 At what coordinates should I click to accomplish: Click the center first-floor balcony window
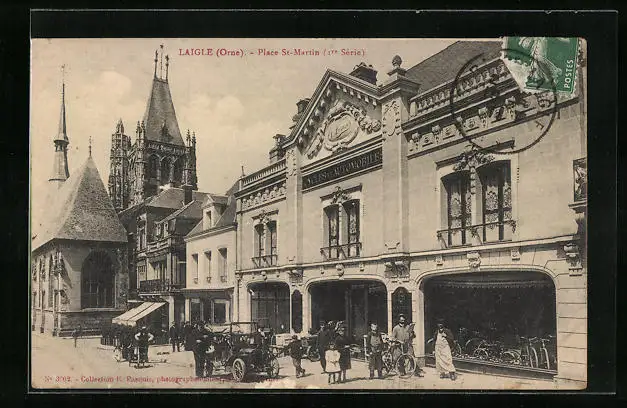tap(341, 230)
